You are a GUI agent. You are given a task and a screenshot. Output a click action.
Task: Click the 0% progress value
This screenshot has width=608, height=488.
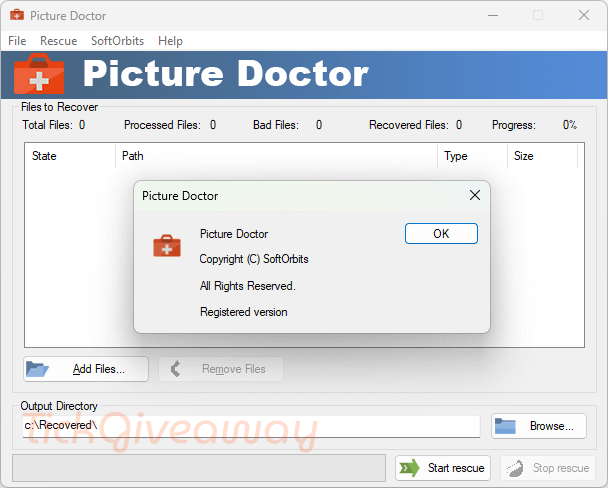click(570, 125)
